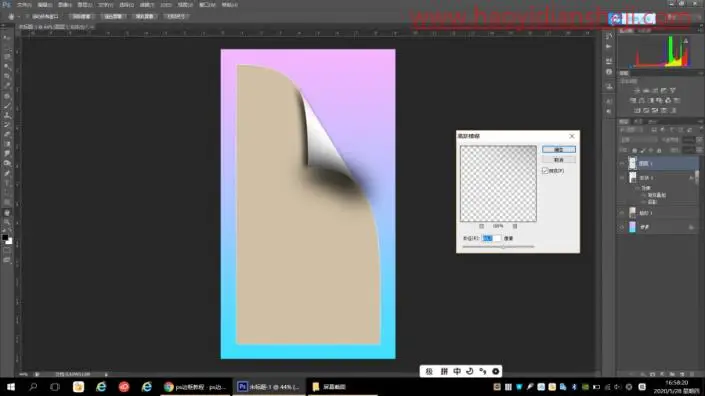
Task: Select the Gradient tool
Action: [7, 144]
